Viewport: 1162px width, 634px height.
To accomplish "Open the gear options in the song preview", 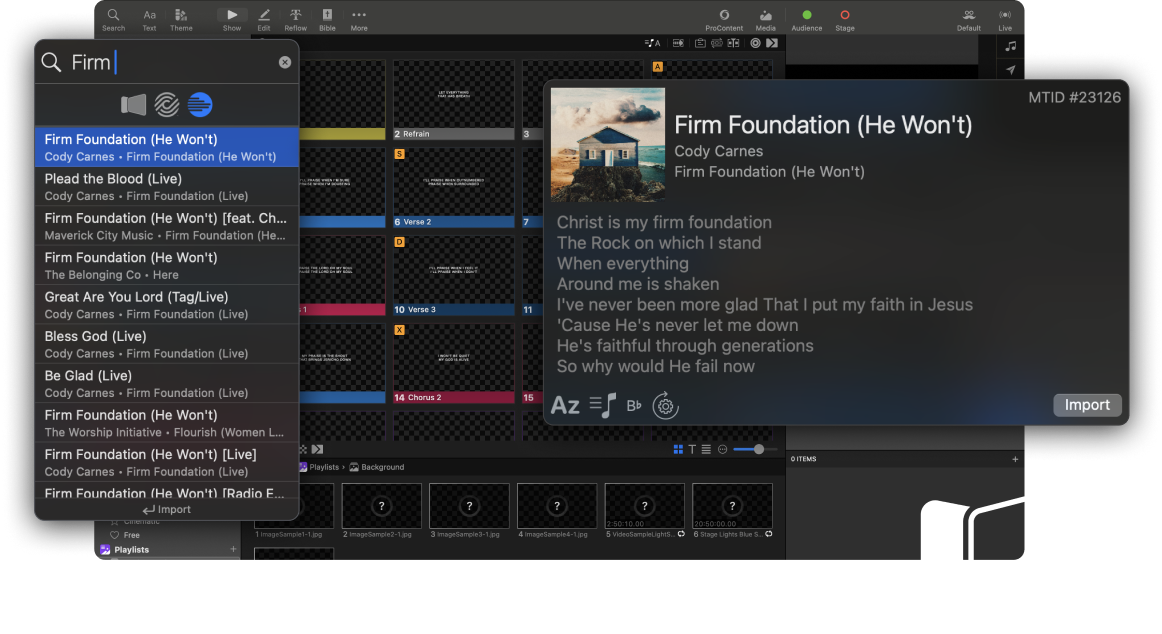I will click(x=666, y=405).
